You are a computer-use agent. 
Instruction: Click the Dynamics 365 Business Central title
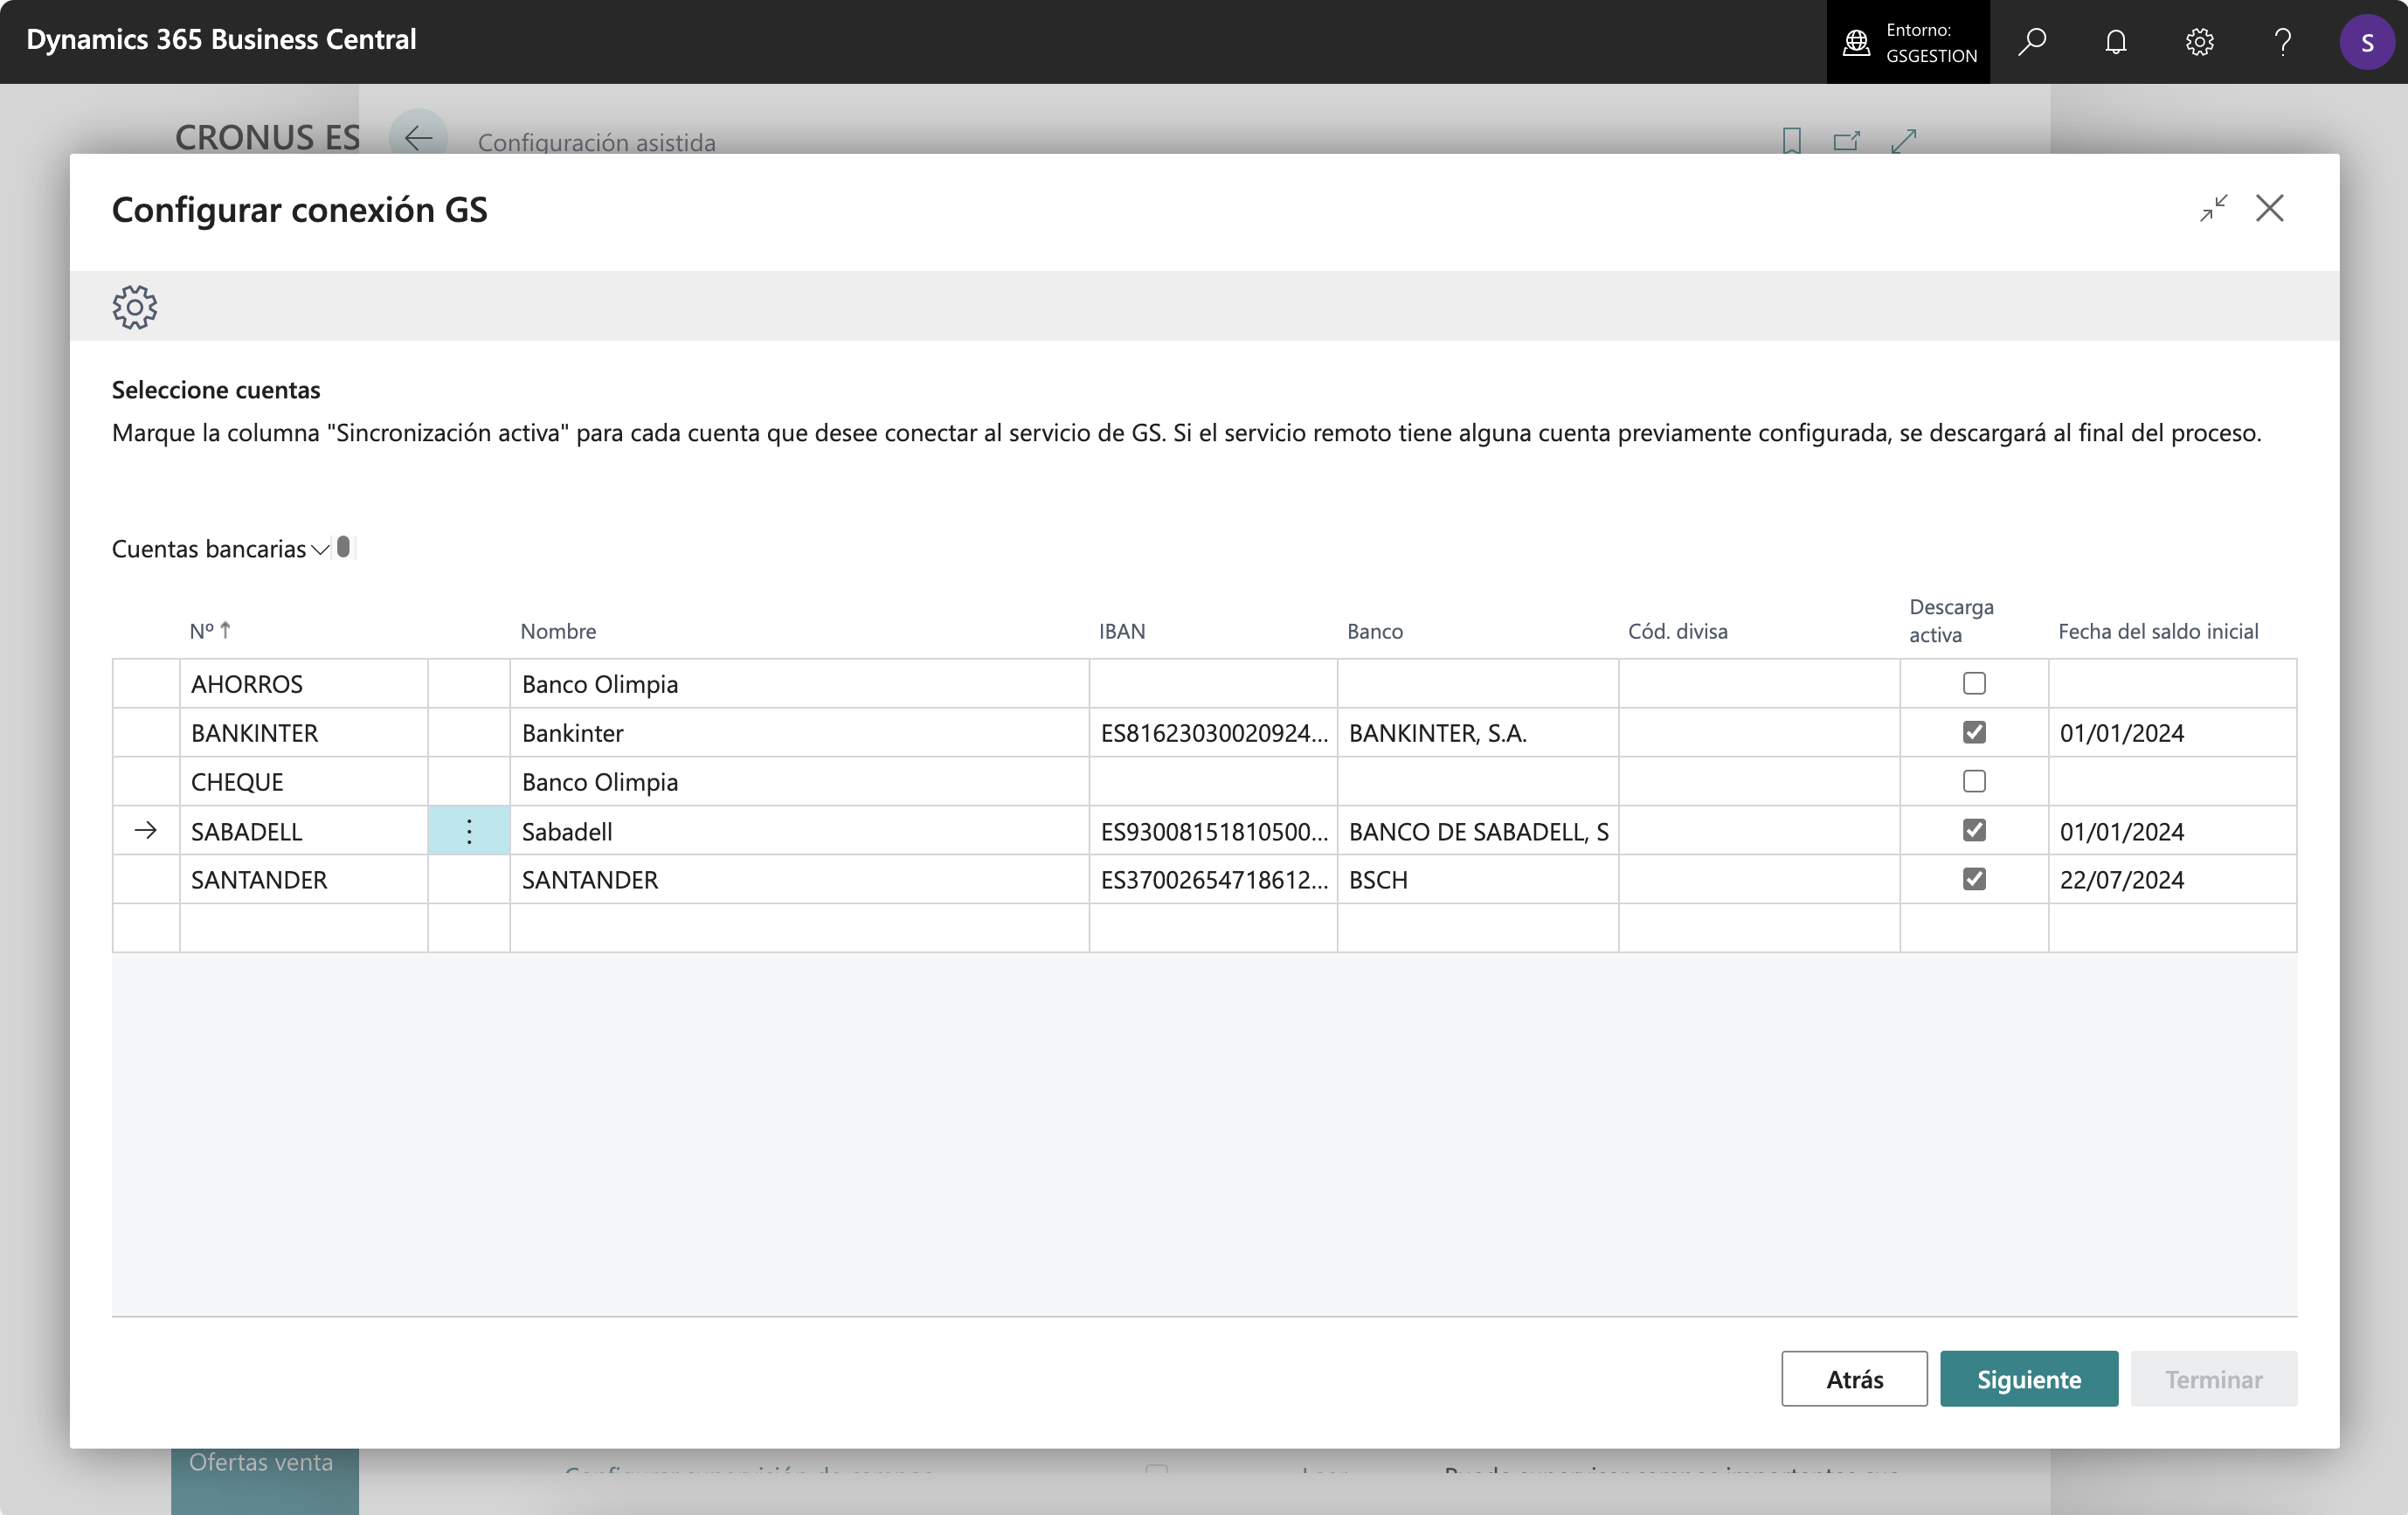click(221, 39)
